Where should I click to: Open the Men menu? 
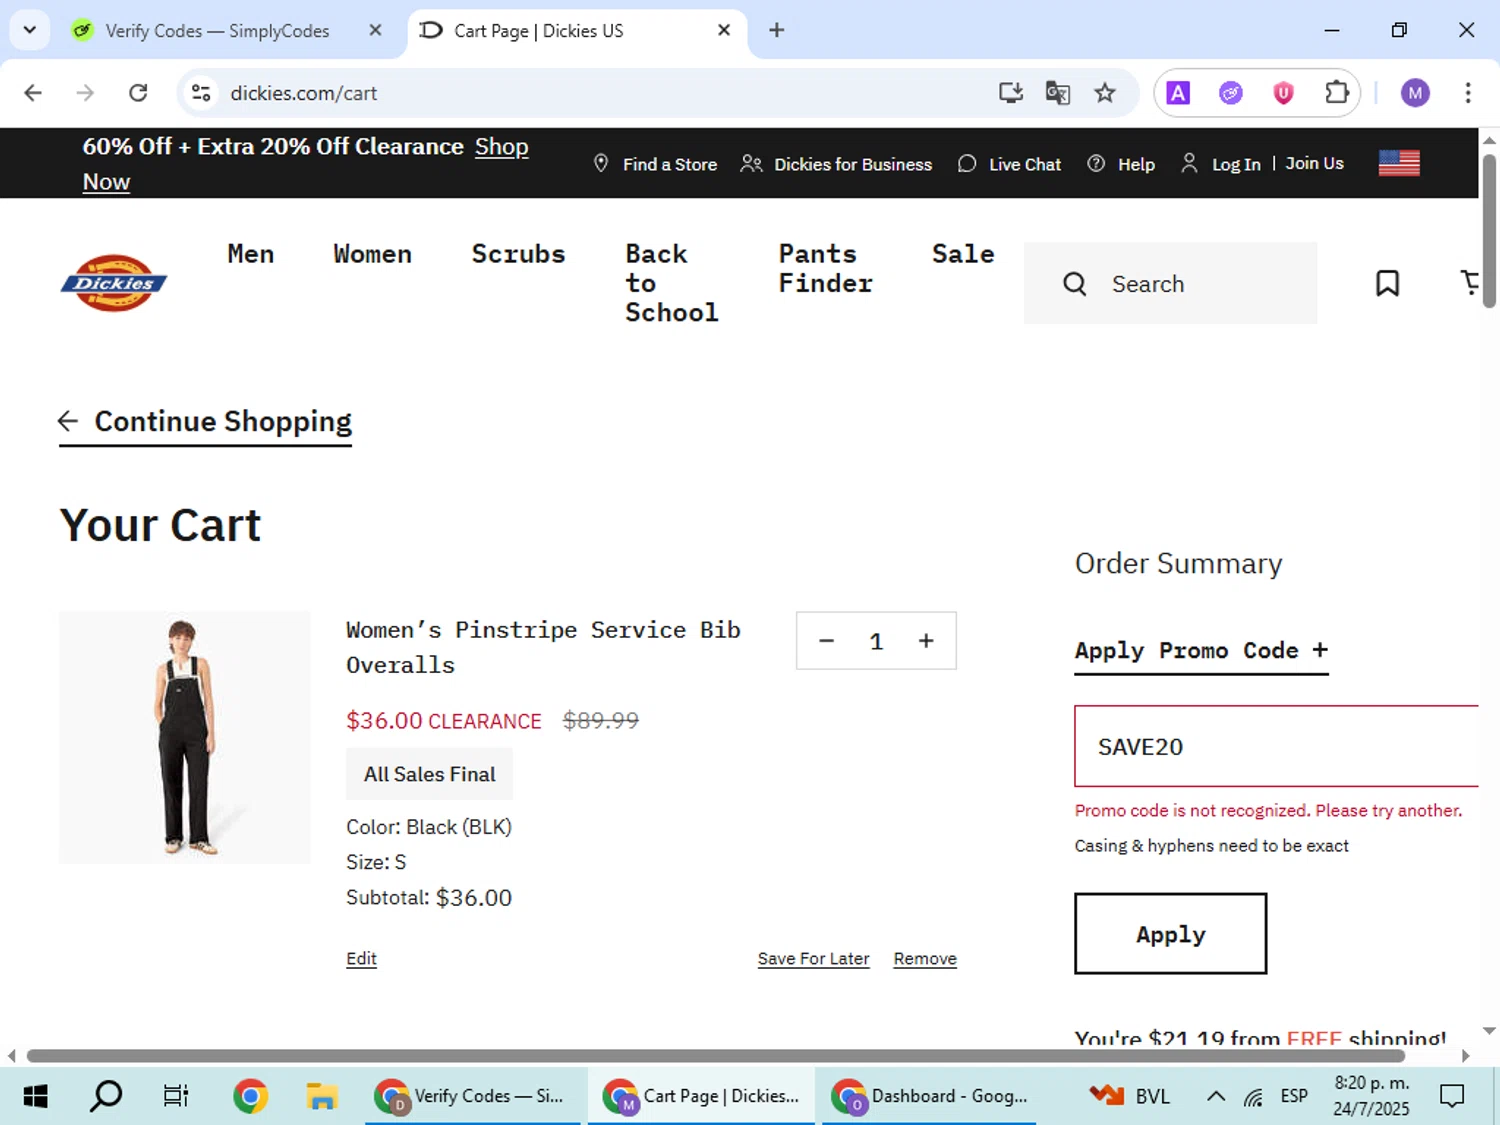pyautogui.click(x=250, y=254)
